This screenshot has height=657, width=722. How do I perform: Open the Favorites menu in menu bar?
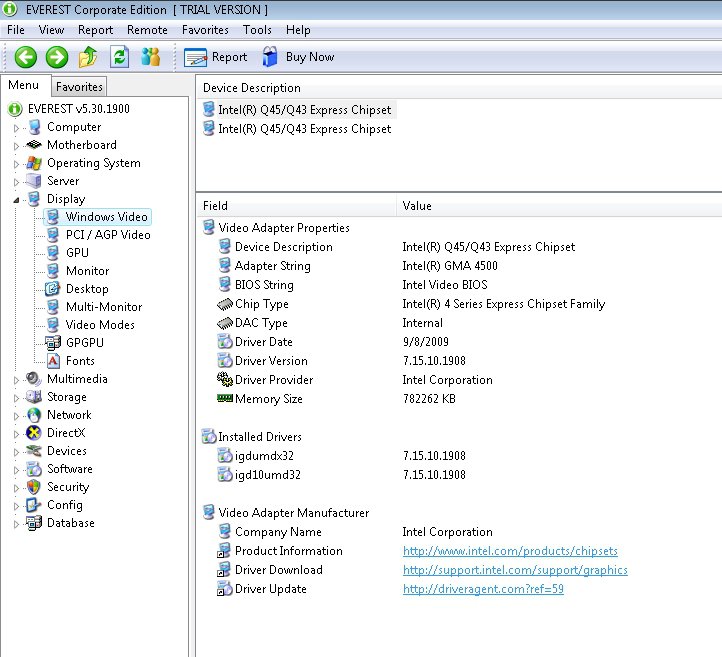point(205,30)
